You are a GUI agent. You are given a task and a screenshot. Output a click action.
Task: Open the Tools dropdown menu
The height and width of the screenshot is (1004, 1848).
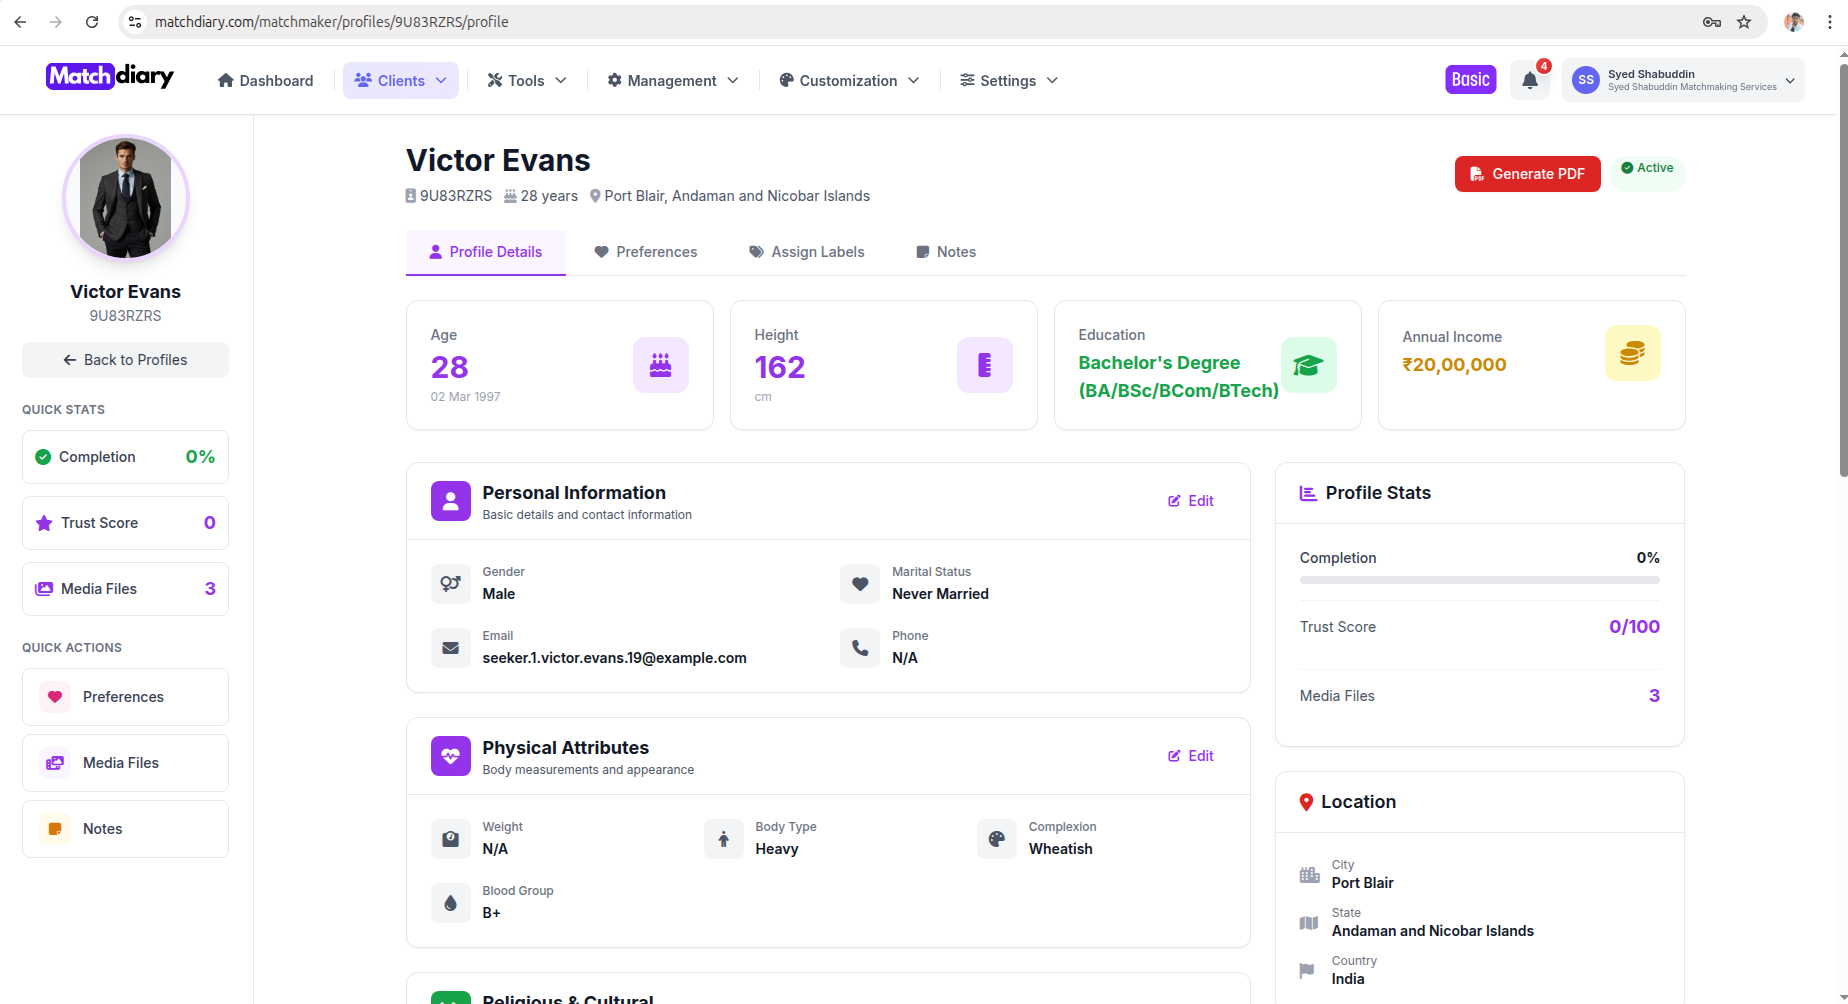(x=526, y=81)
